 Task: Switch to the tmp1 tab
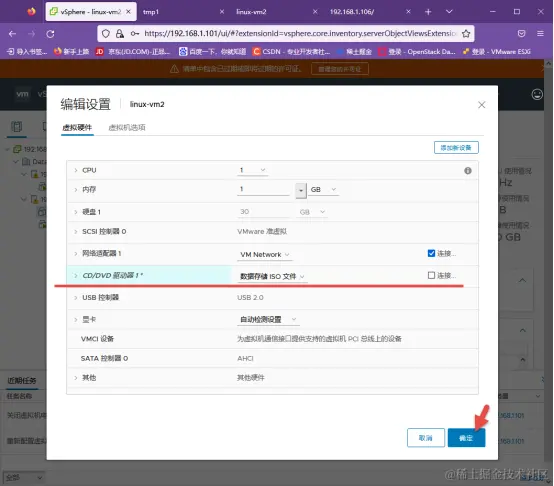[x=182, y=12]
